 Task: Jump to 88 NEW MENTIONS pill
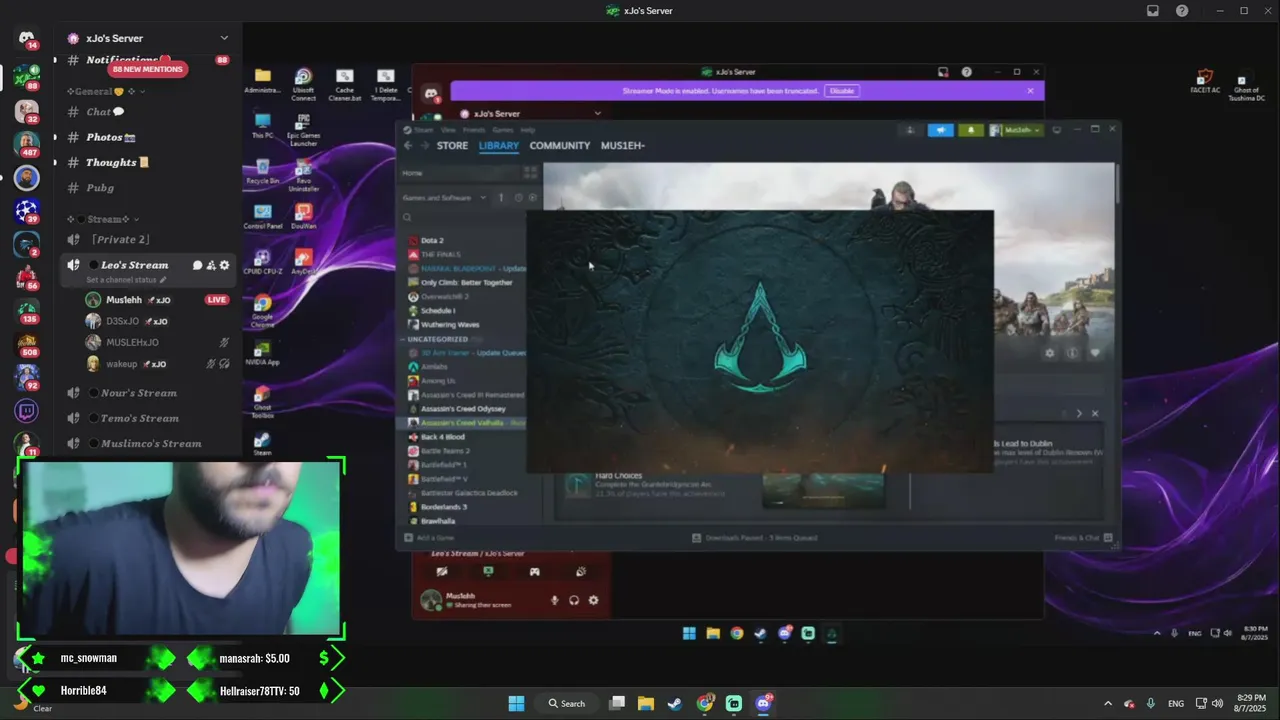[x=148, y=69]
